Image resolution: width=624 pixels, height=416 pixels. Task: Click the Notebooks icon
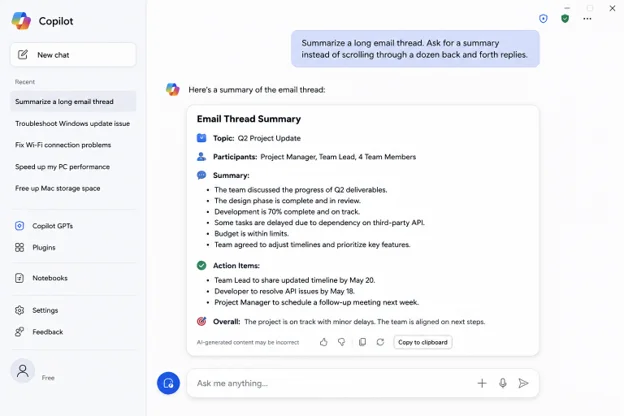(20, 278)
